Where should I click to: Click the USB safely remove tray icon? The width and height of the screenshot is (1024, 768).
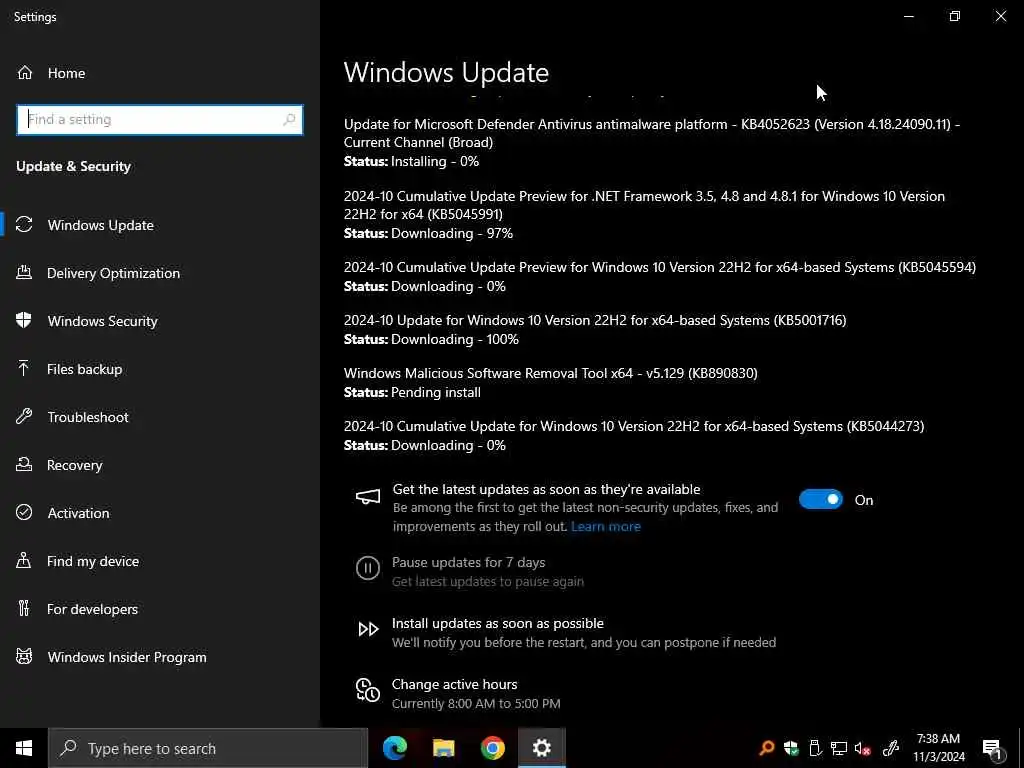(x=814, y=748)
